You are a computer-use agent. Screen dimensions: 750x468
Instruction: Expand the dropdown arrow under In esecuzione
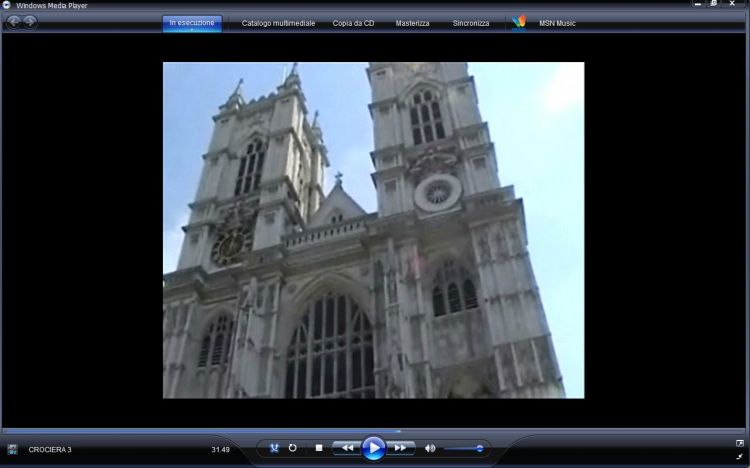click(x=192, y=30)
